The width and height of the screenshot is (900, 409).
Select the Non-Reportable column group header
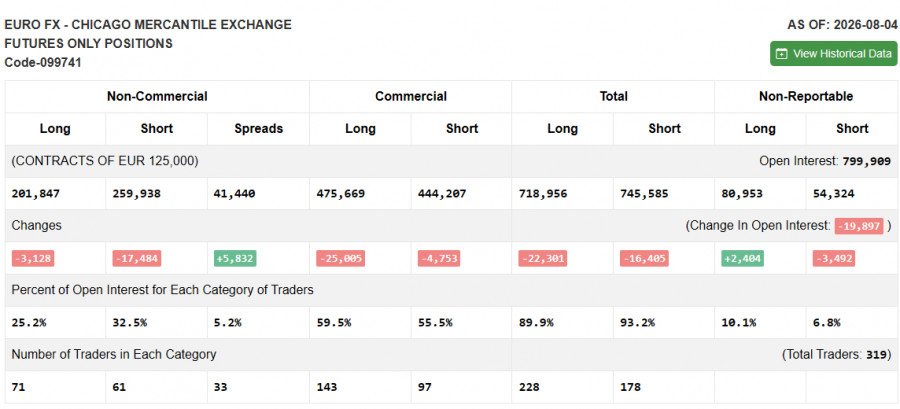(806, 96)
